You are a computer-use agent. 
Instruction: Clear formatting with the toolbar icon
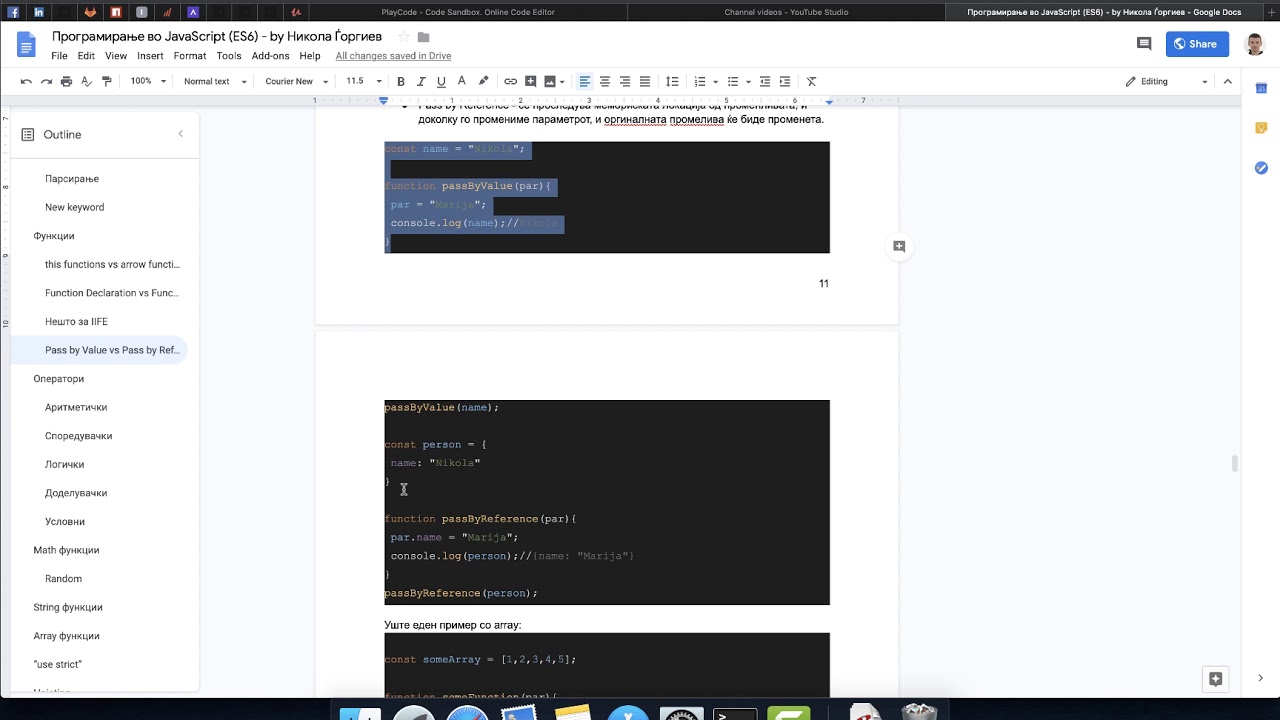pyautogui.click(x=812, y=81)
